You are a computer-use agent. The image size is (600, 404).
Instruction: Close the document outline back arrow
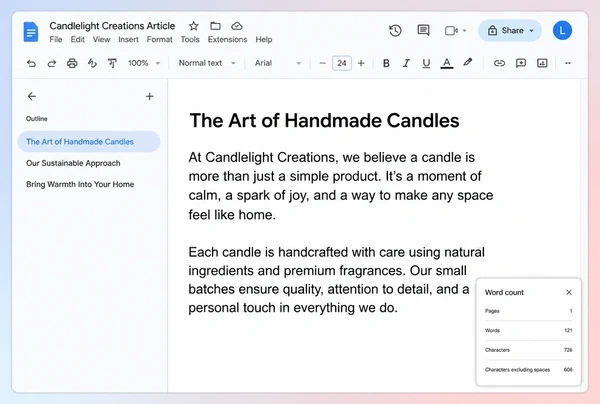tap(32, 96)
